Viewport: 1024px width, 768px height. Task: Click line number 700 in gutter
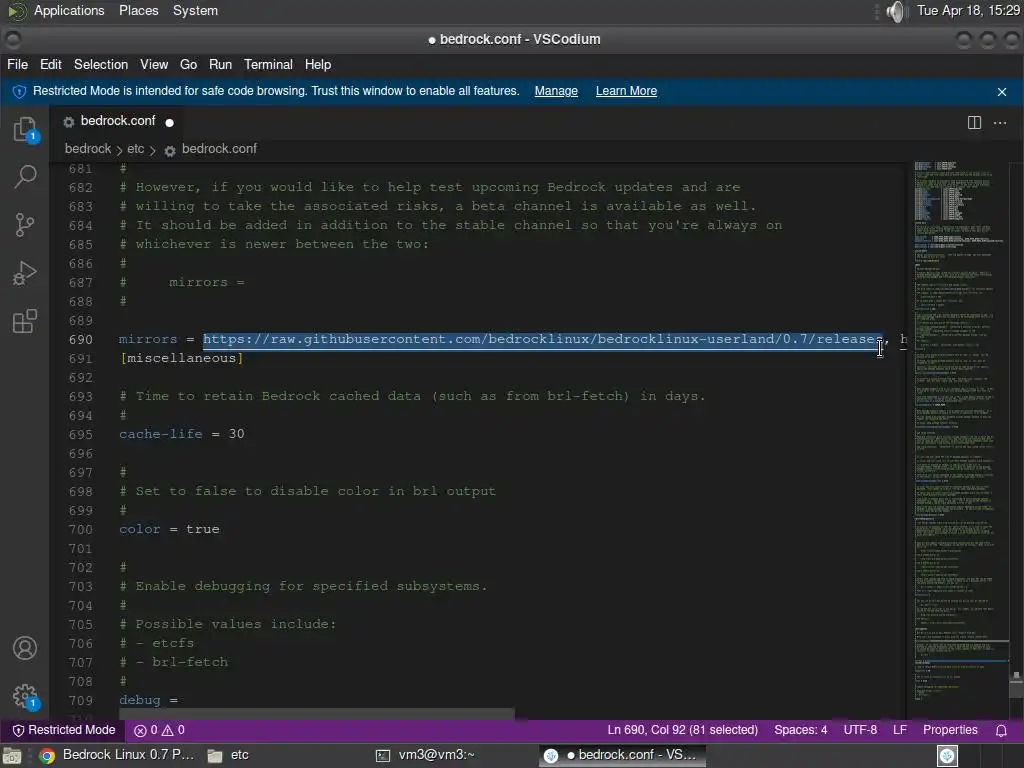click(81, 530)
